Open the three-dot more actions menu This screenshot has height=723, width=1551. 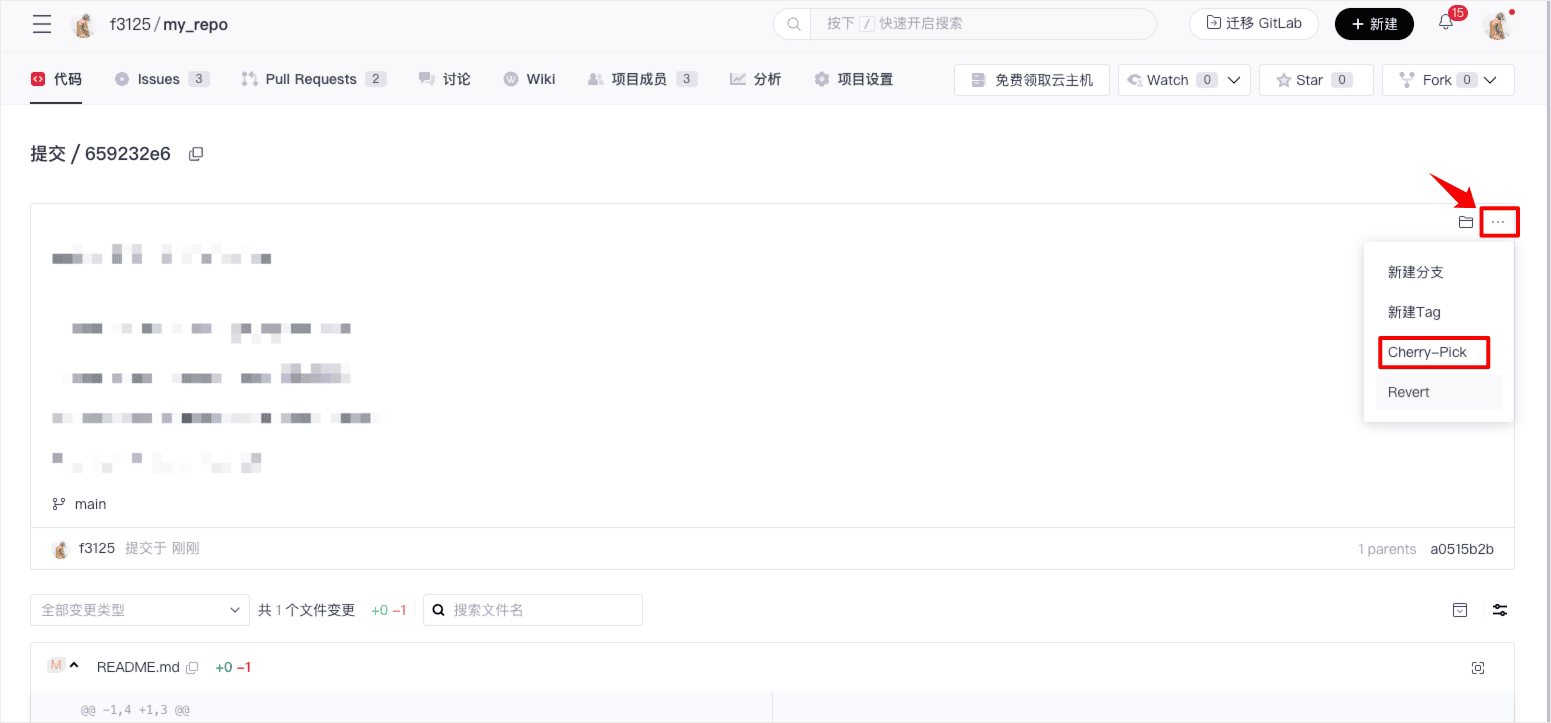1498,222
